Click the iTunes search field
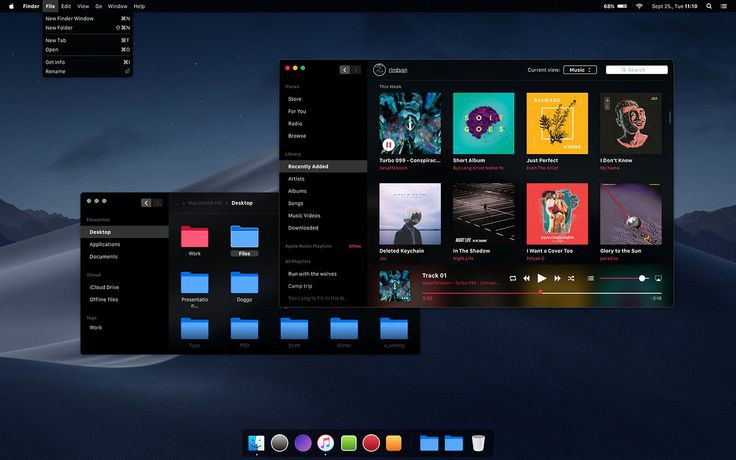 [x=636, y=69]
